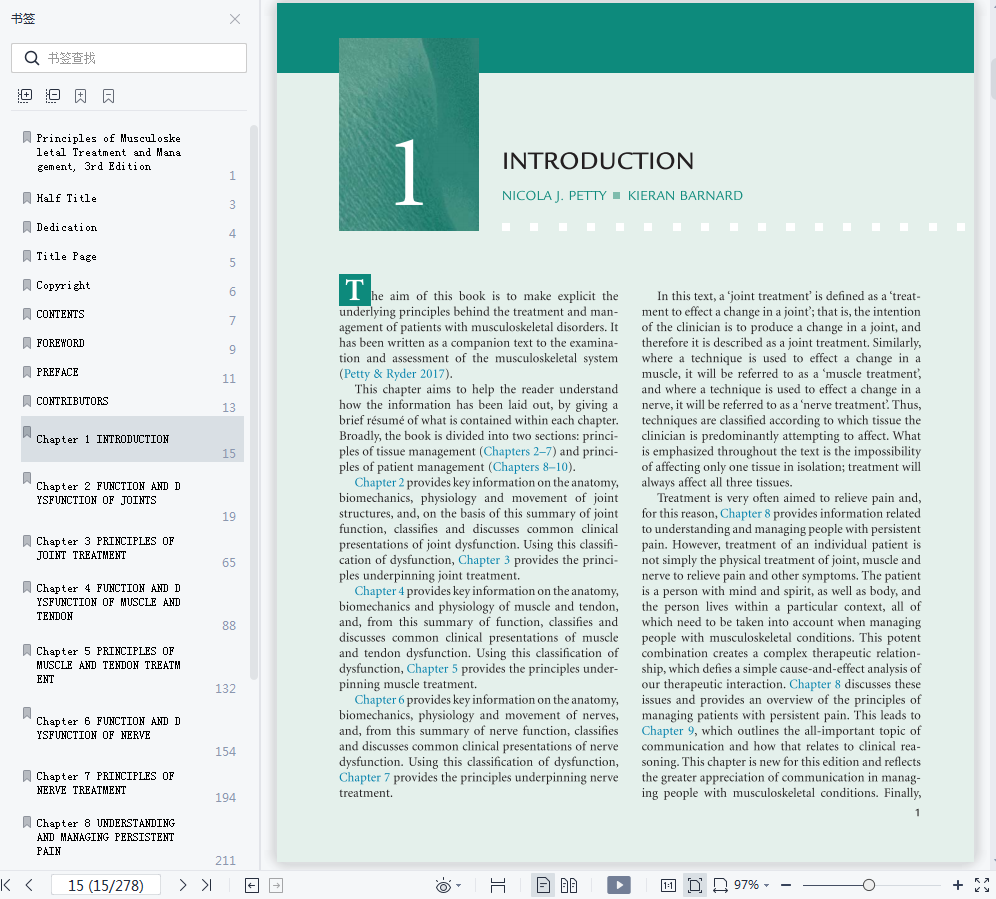Go back to previous view icon

click(252, 885)
